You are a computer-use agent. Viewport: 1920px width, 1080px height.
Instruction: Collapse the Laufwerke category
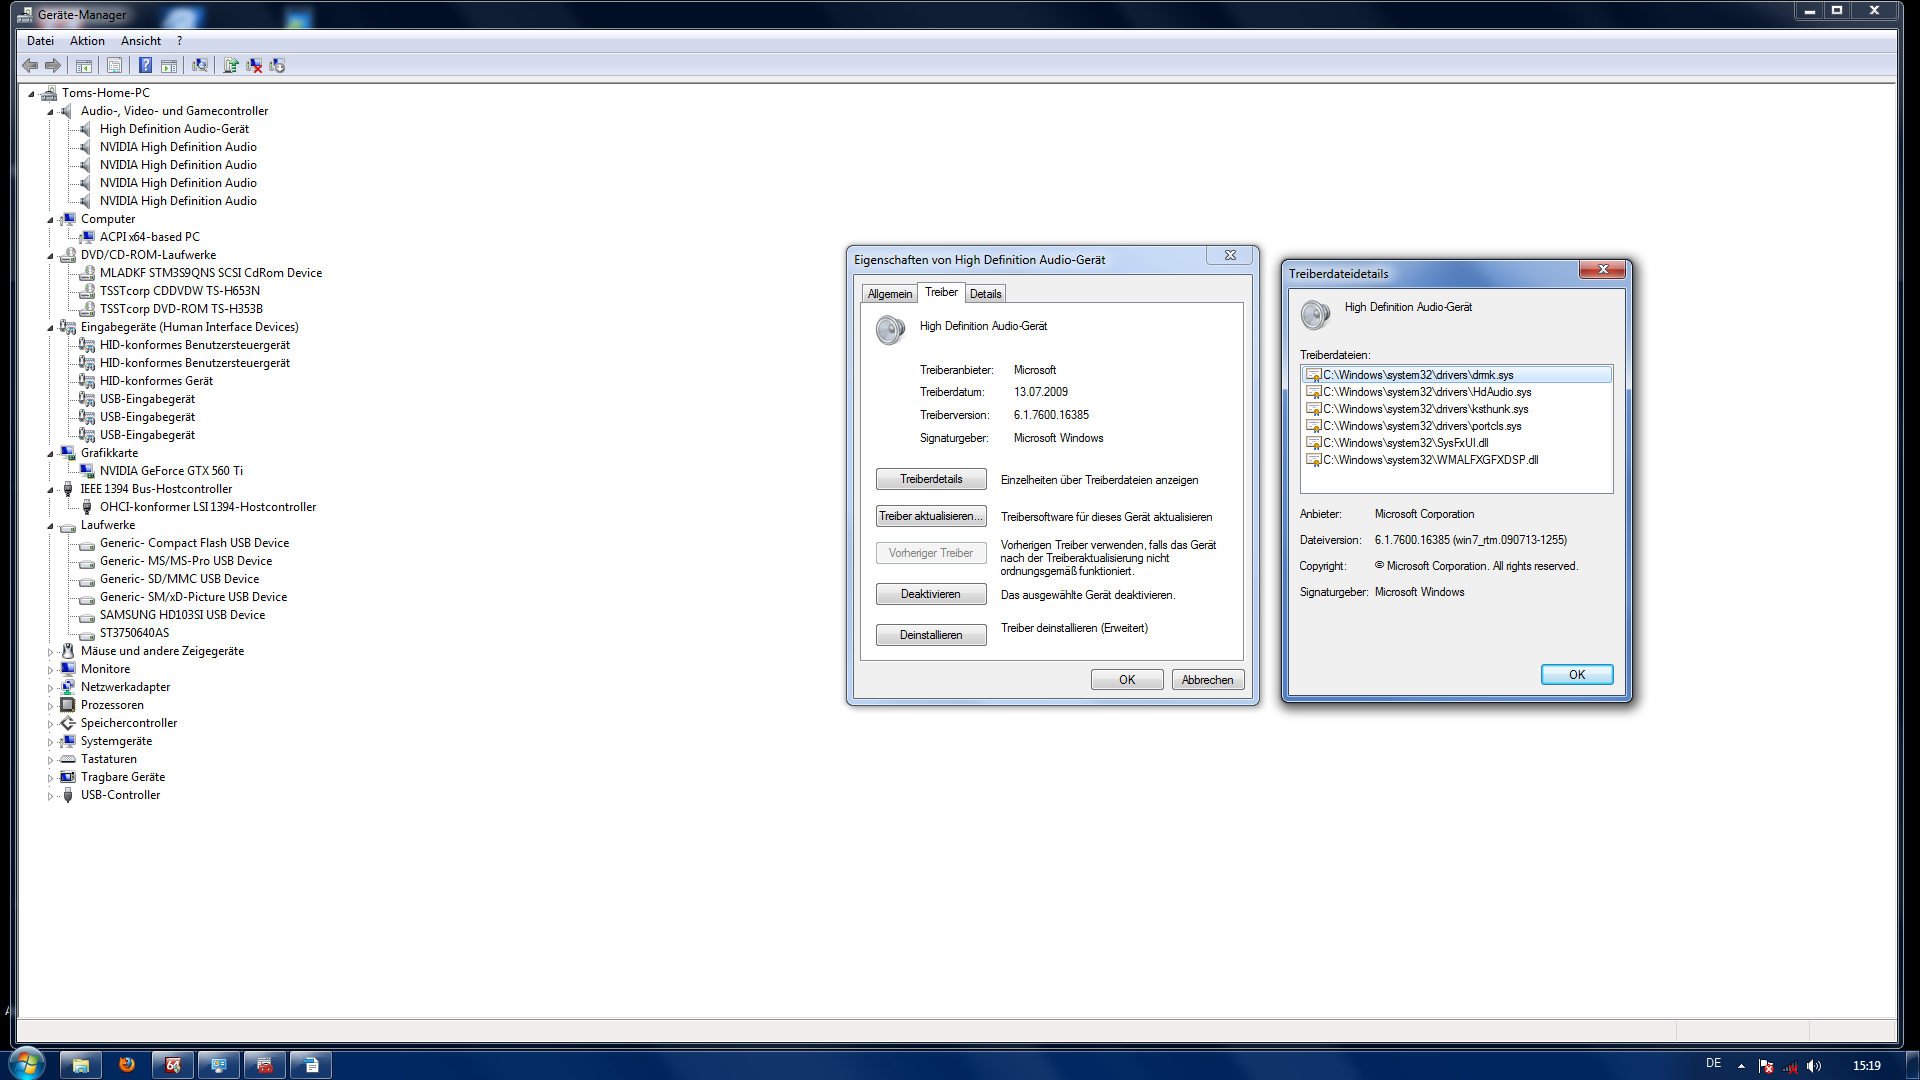coord(50,526)
